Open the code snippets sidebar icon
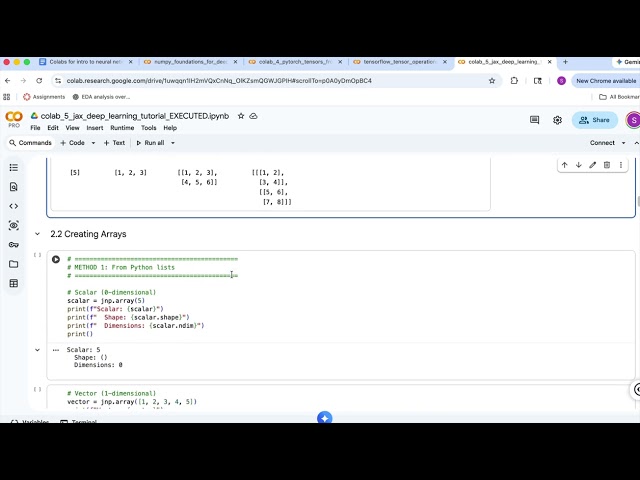640x480 pixels. (13, 206)
